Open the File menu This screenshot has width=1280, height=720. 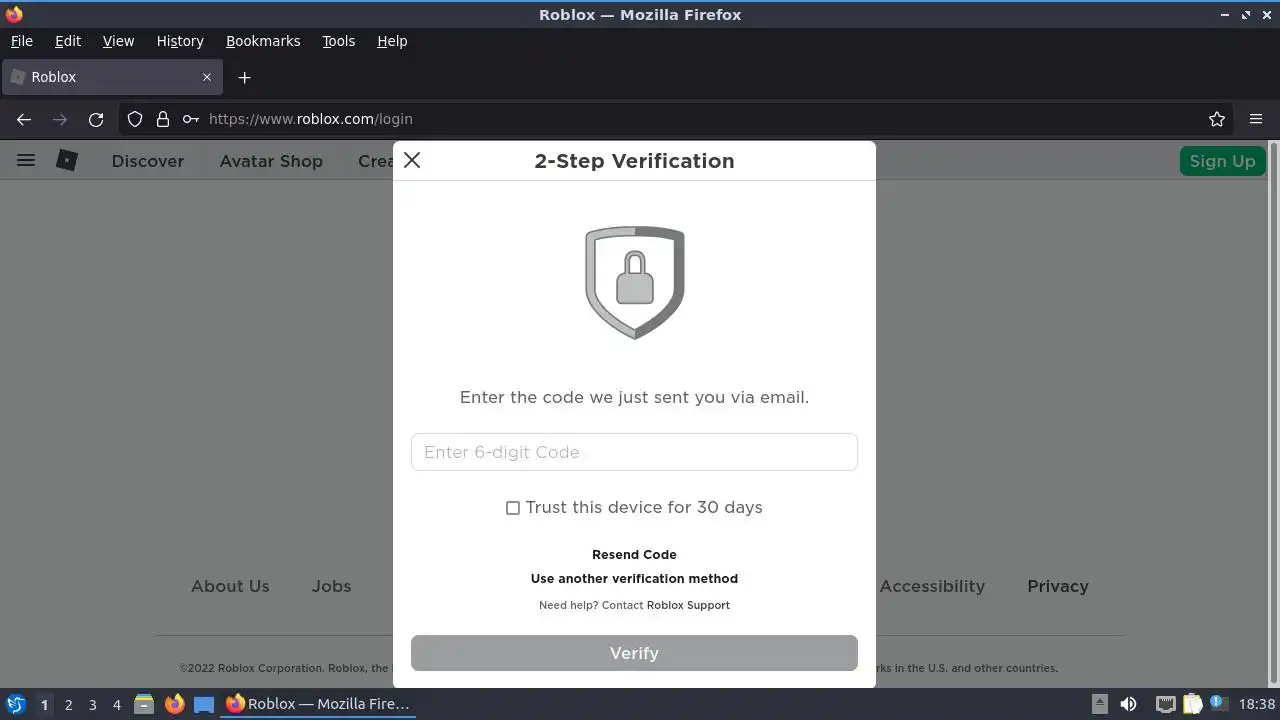point(21,41)
